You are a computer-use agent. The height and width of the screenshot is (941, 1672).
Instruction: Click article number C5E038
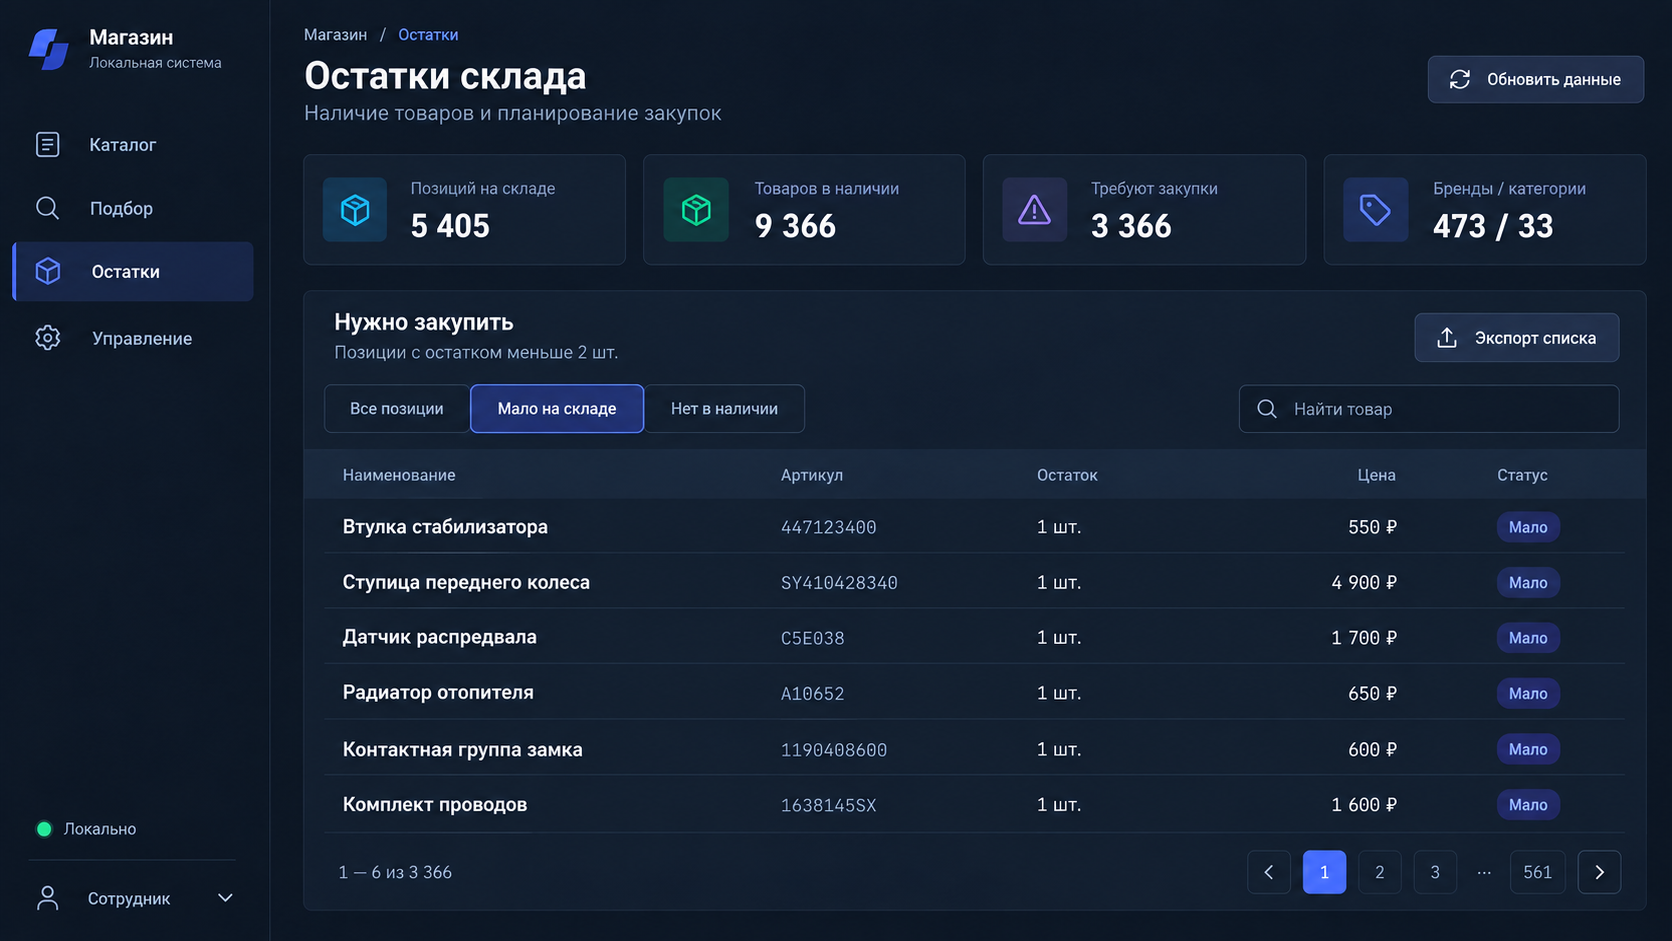coord(812,638)
